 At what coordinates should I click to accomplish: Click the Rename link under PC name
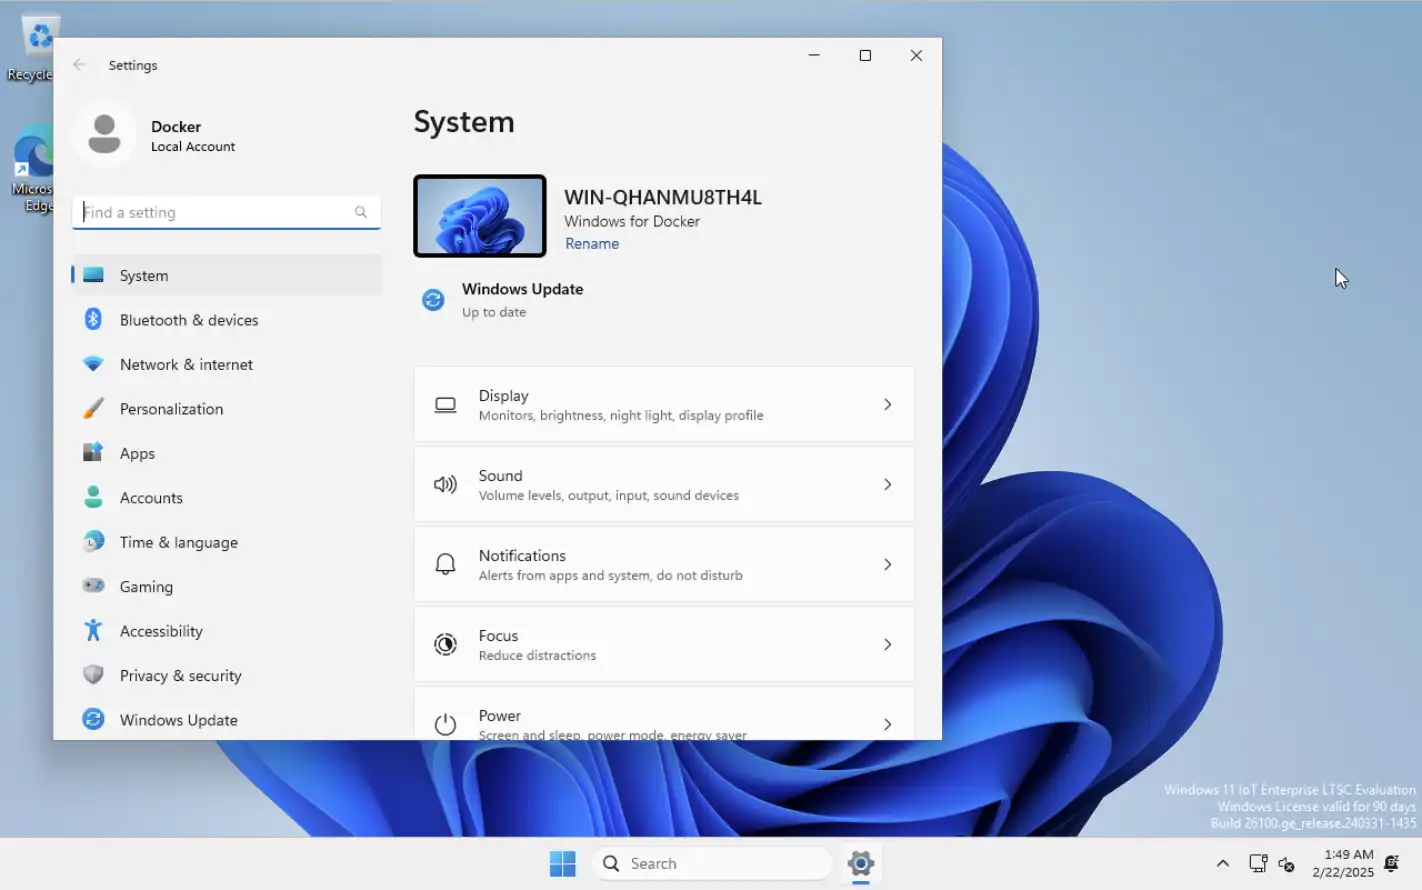pos(592,244)
